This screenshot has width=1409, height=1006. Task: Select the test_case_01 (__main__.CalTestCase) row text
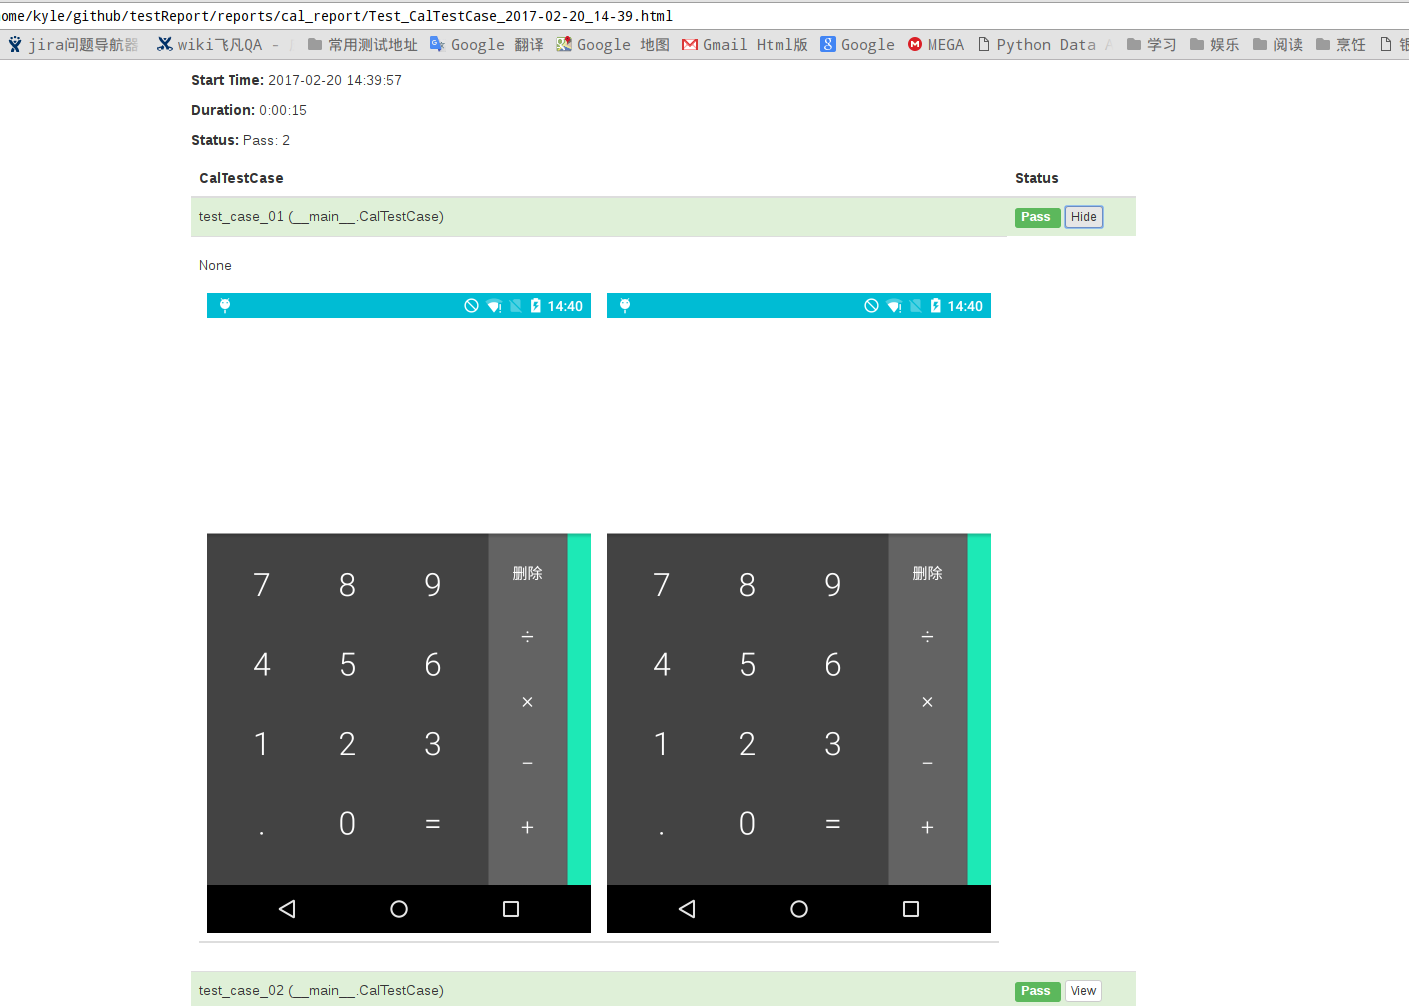(x=321, y=216)
